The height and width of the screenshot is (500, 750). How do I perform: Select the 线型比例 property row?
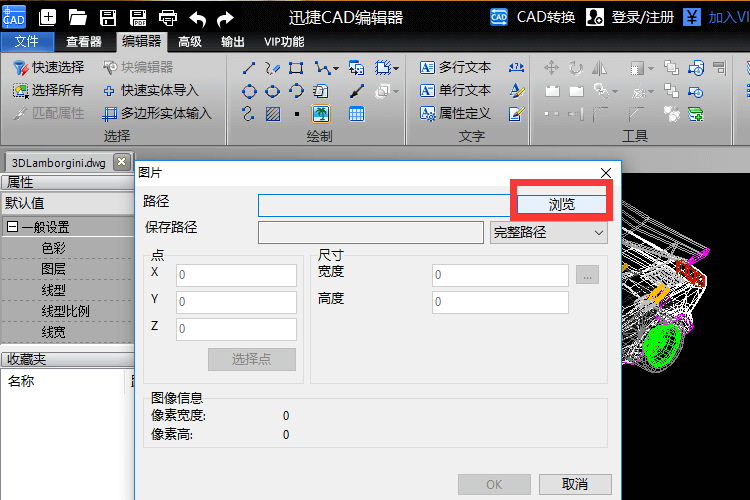pos(67,311)
